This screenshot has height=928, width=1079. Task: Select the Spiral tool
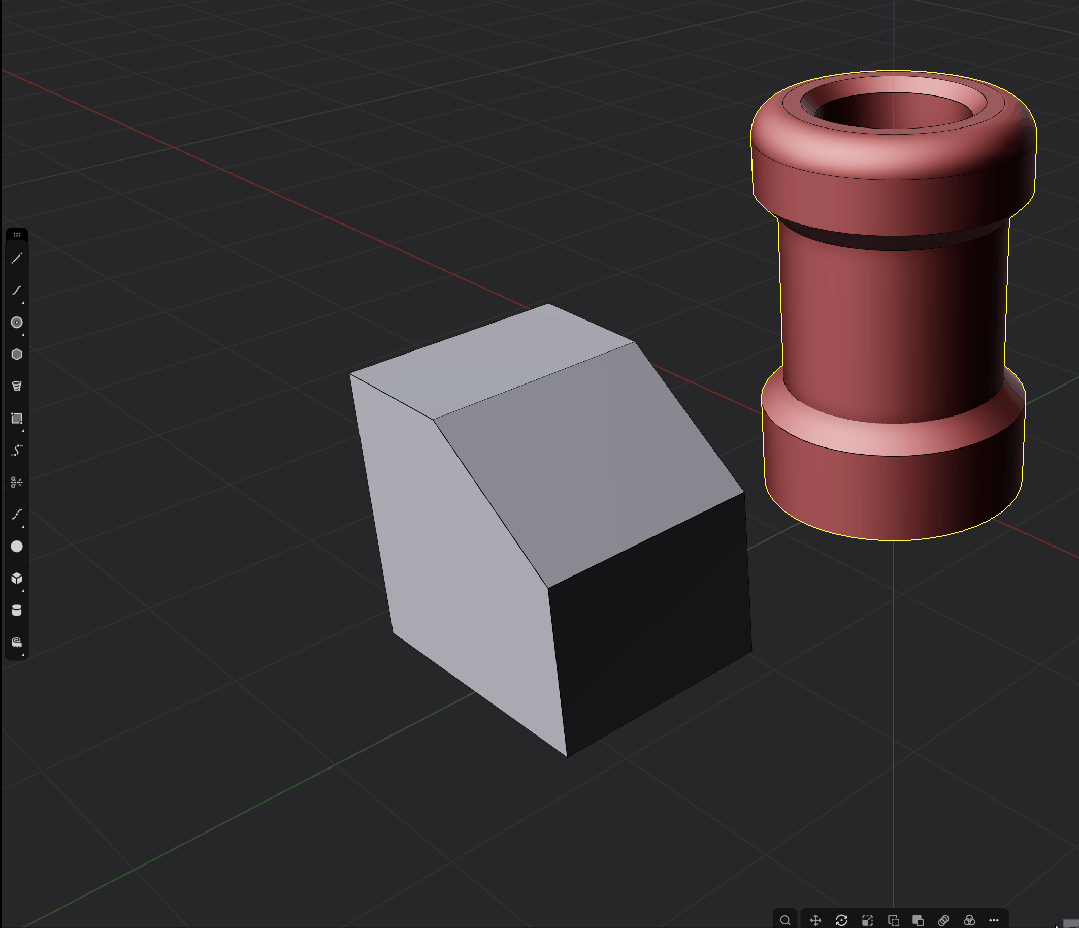17,386
